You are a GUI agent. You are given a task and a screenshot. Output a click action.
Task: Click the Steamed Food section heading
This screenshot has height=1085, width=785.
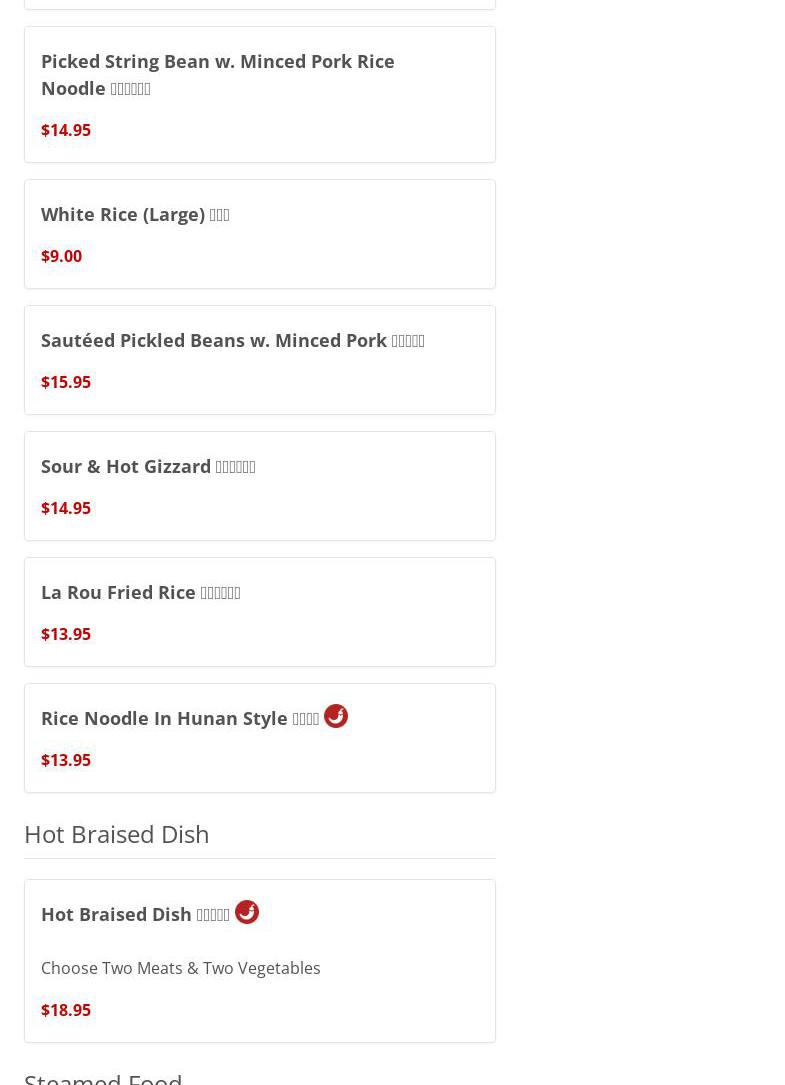[103, 1078]
